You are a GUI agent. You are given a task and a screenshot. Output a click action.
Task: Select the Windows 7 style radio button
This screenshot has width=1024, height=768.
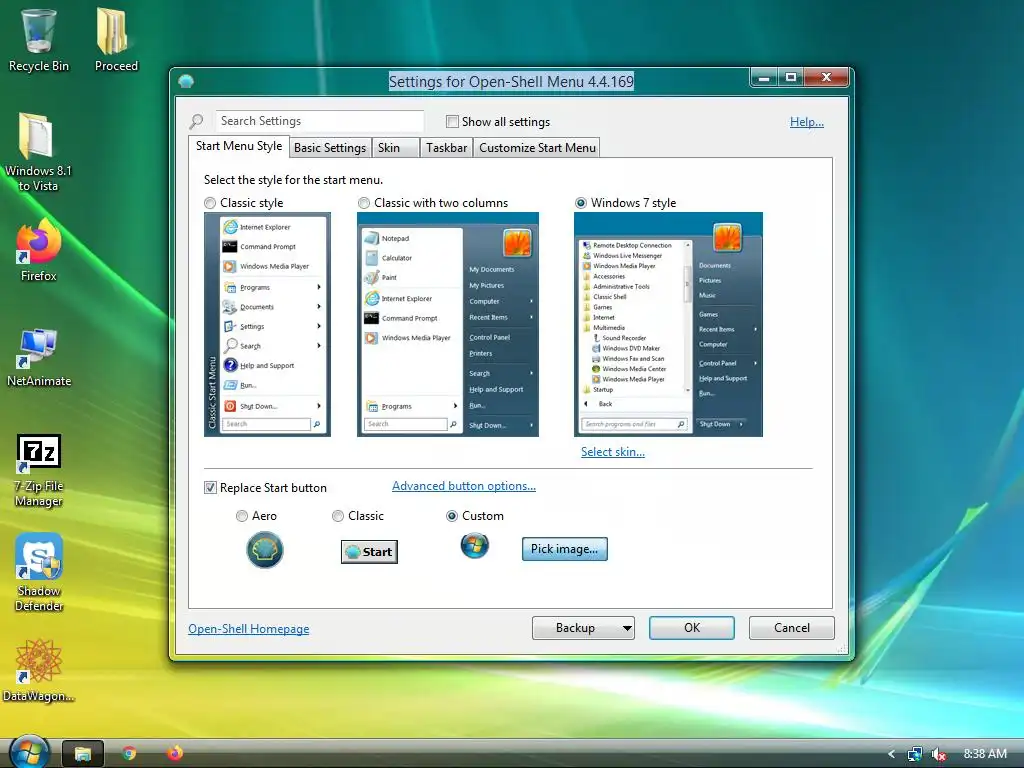tap(581, 203)
